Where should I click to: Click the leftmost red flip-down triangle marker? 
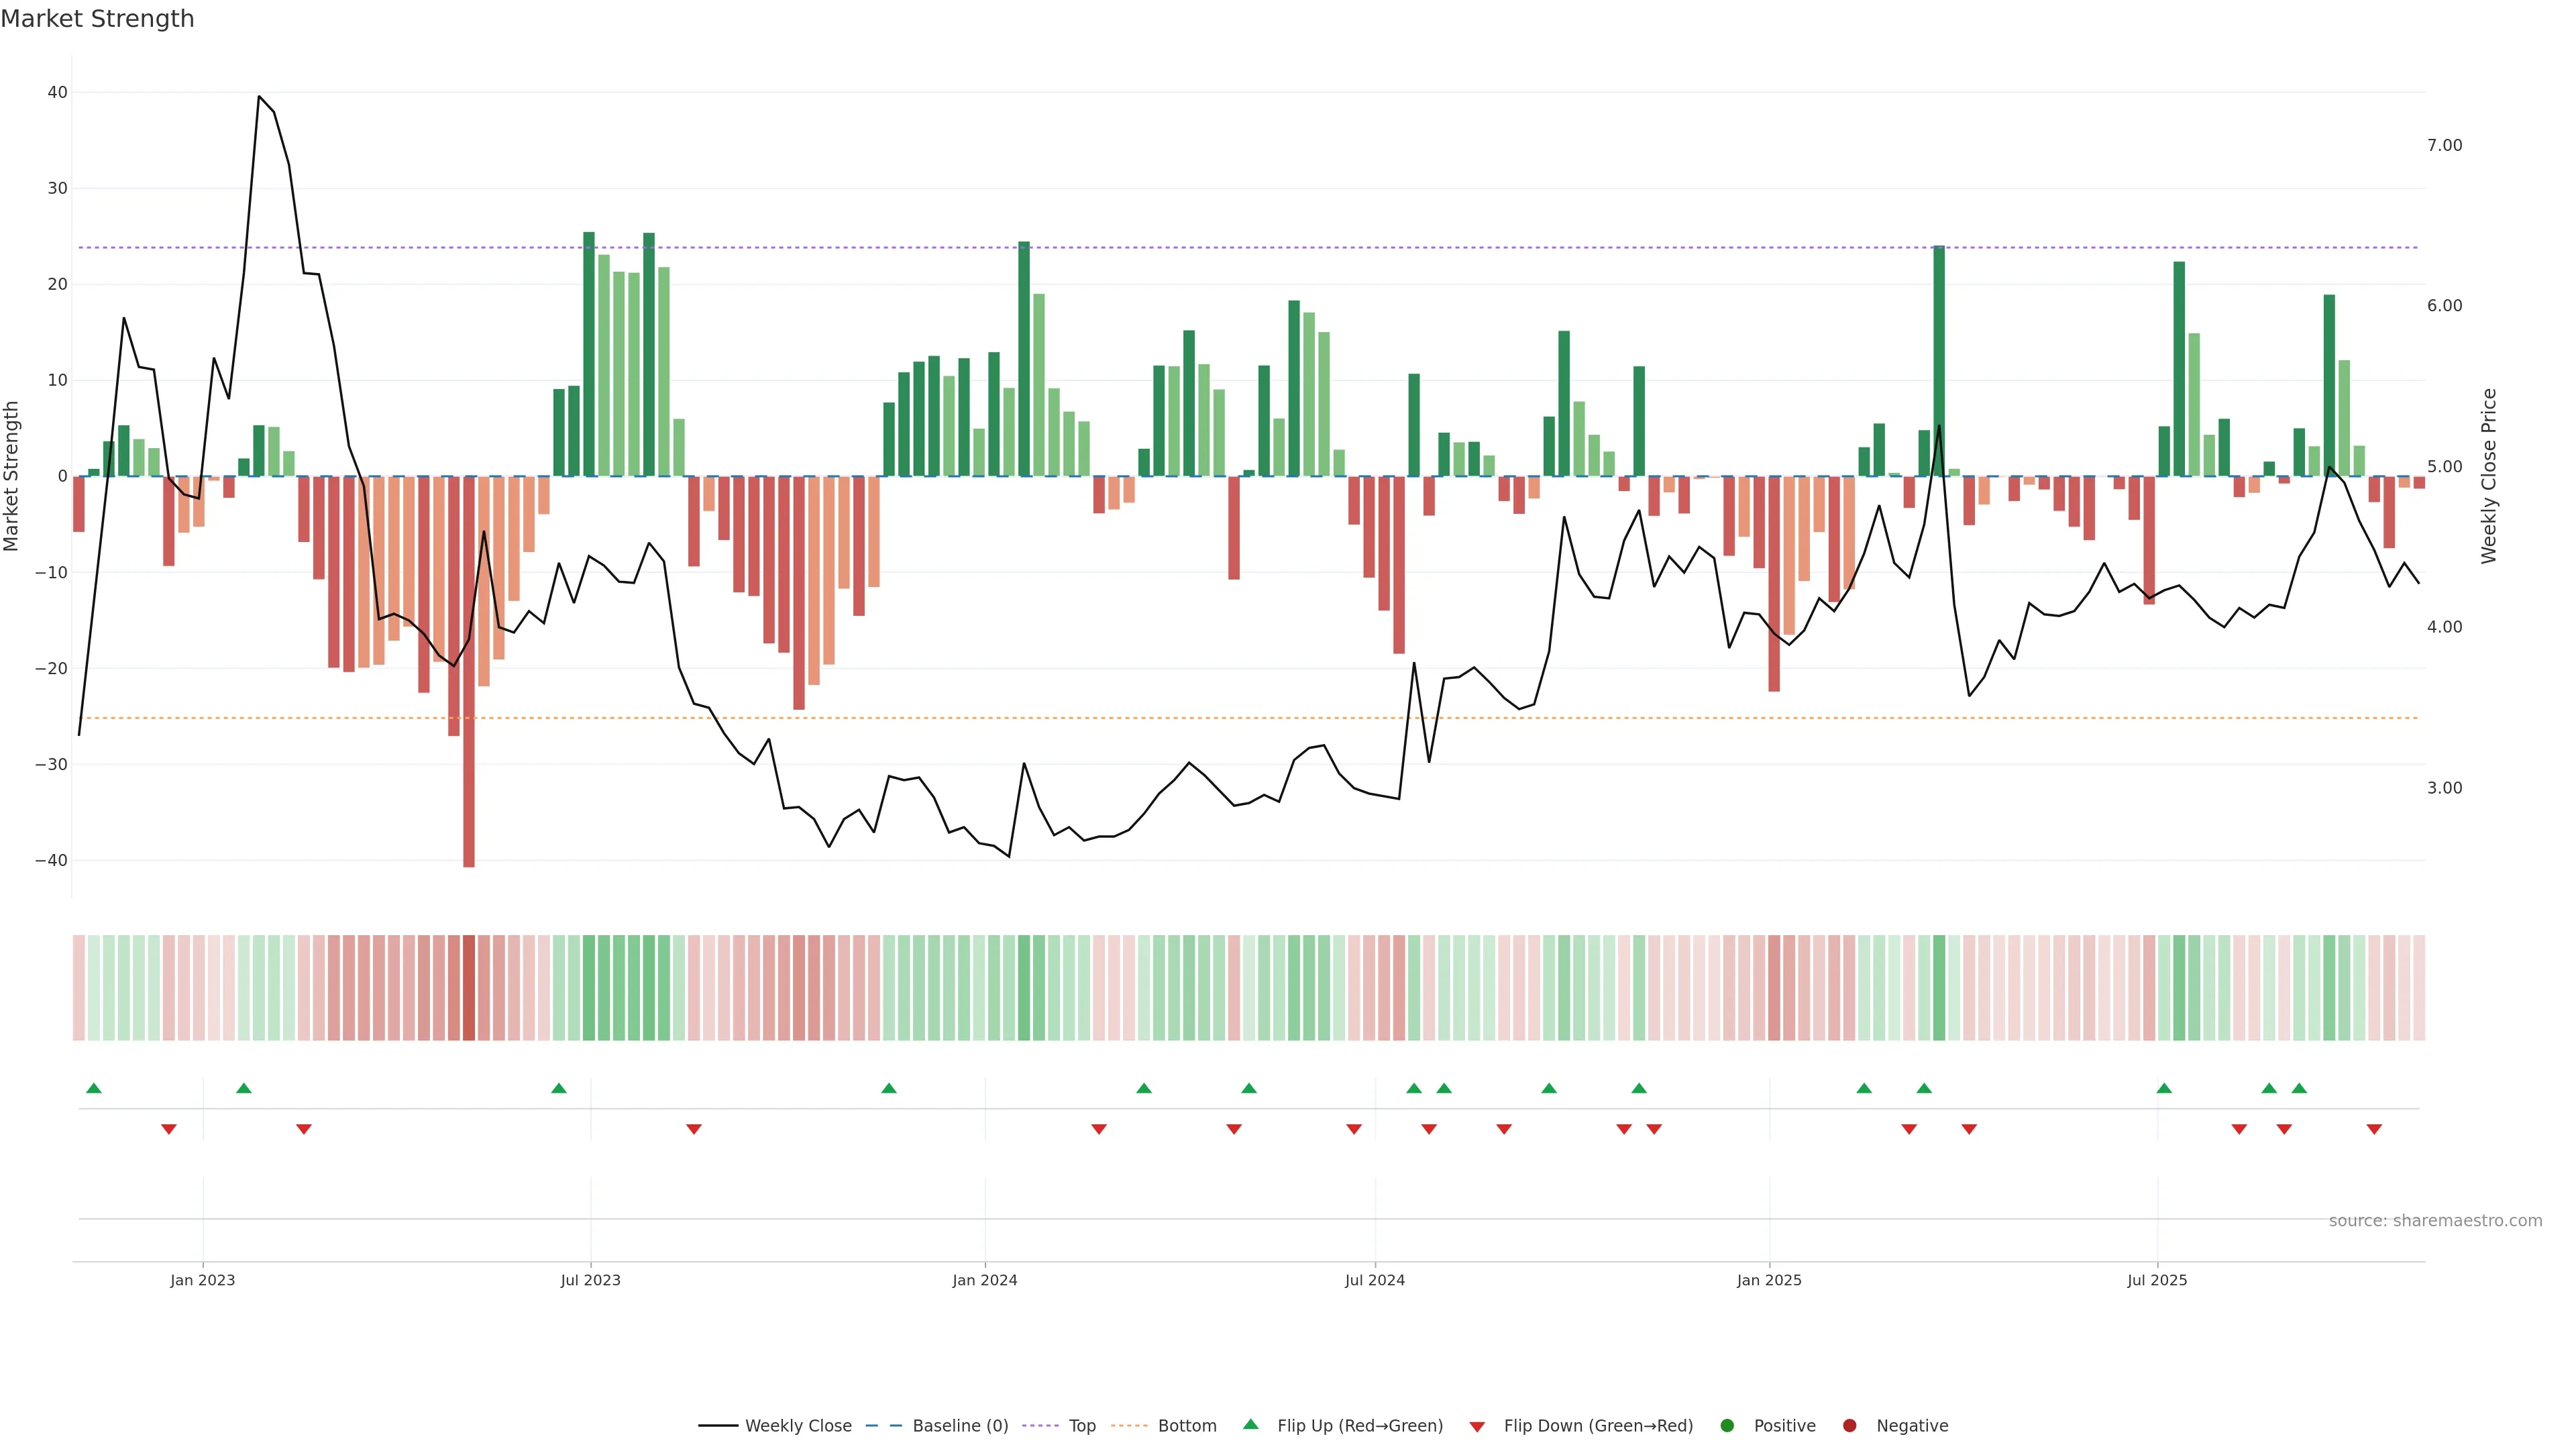pos(169,1129)
